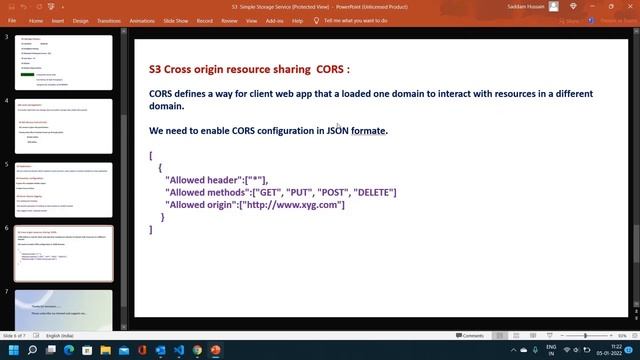The height and width of the screenshot is (360, 640).
Task: Click the zoom out minus button
Action: (562, 336)
